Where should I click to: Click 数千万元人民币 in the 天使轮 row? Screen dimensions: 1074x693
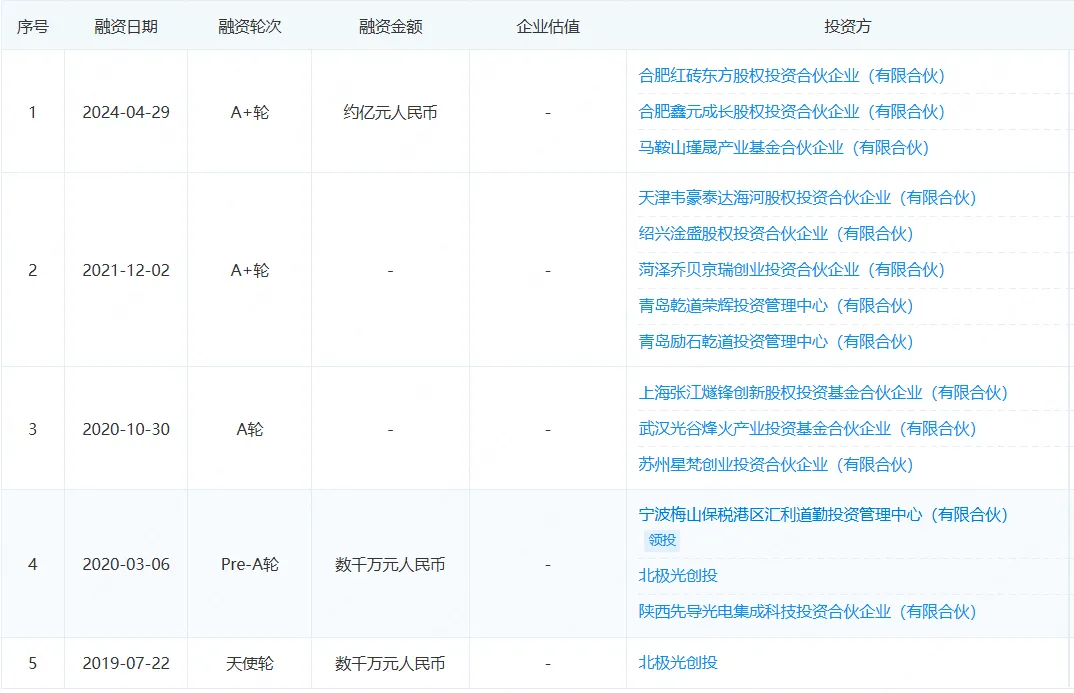[390, 663]
